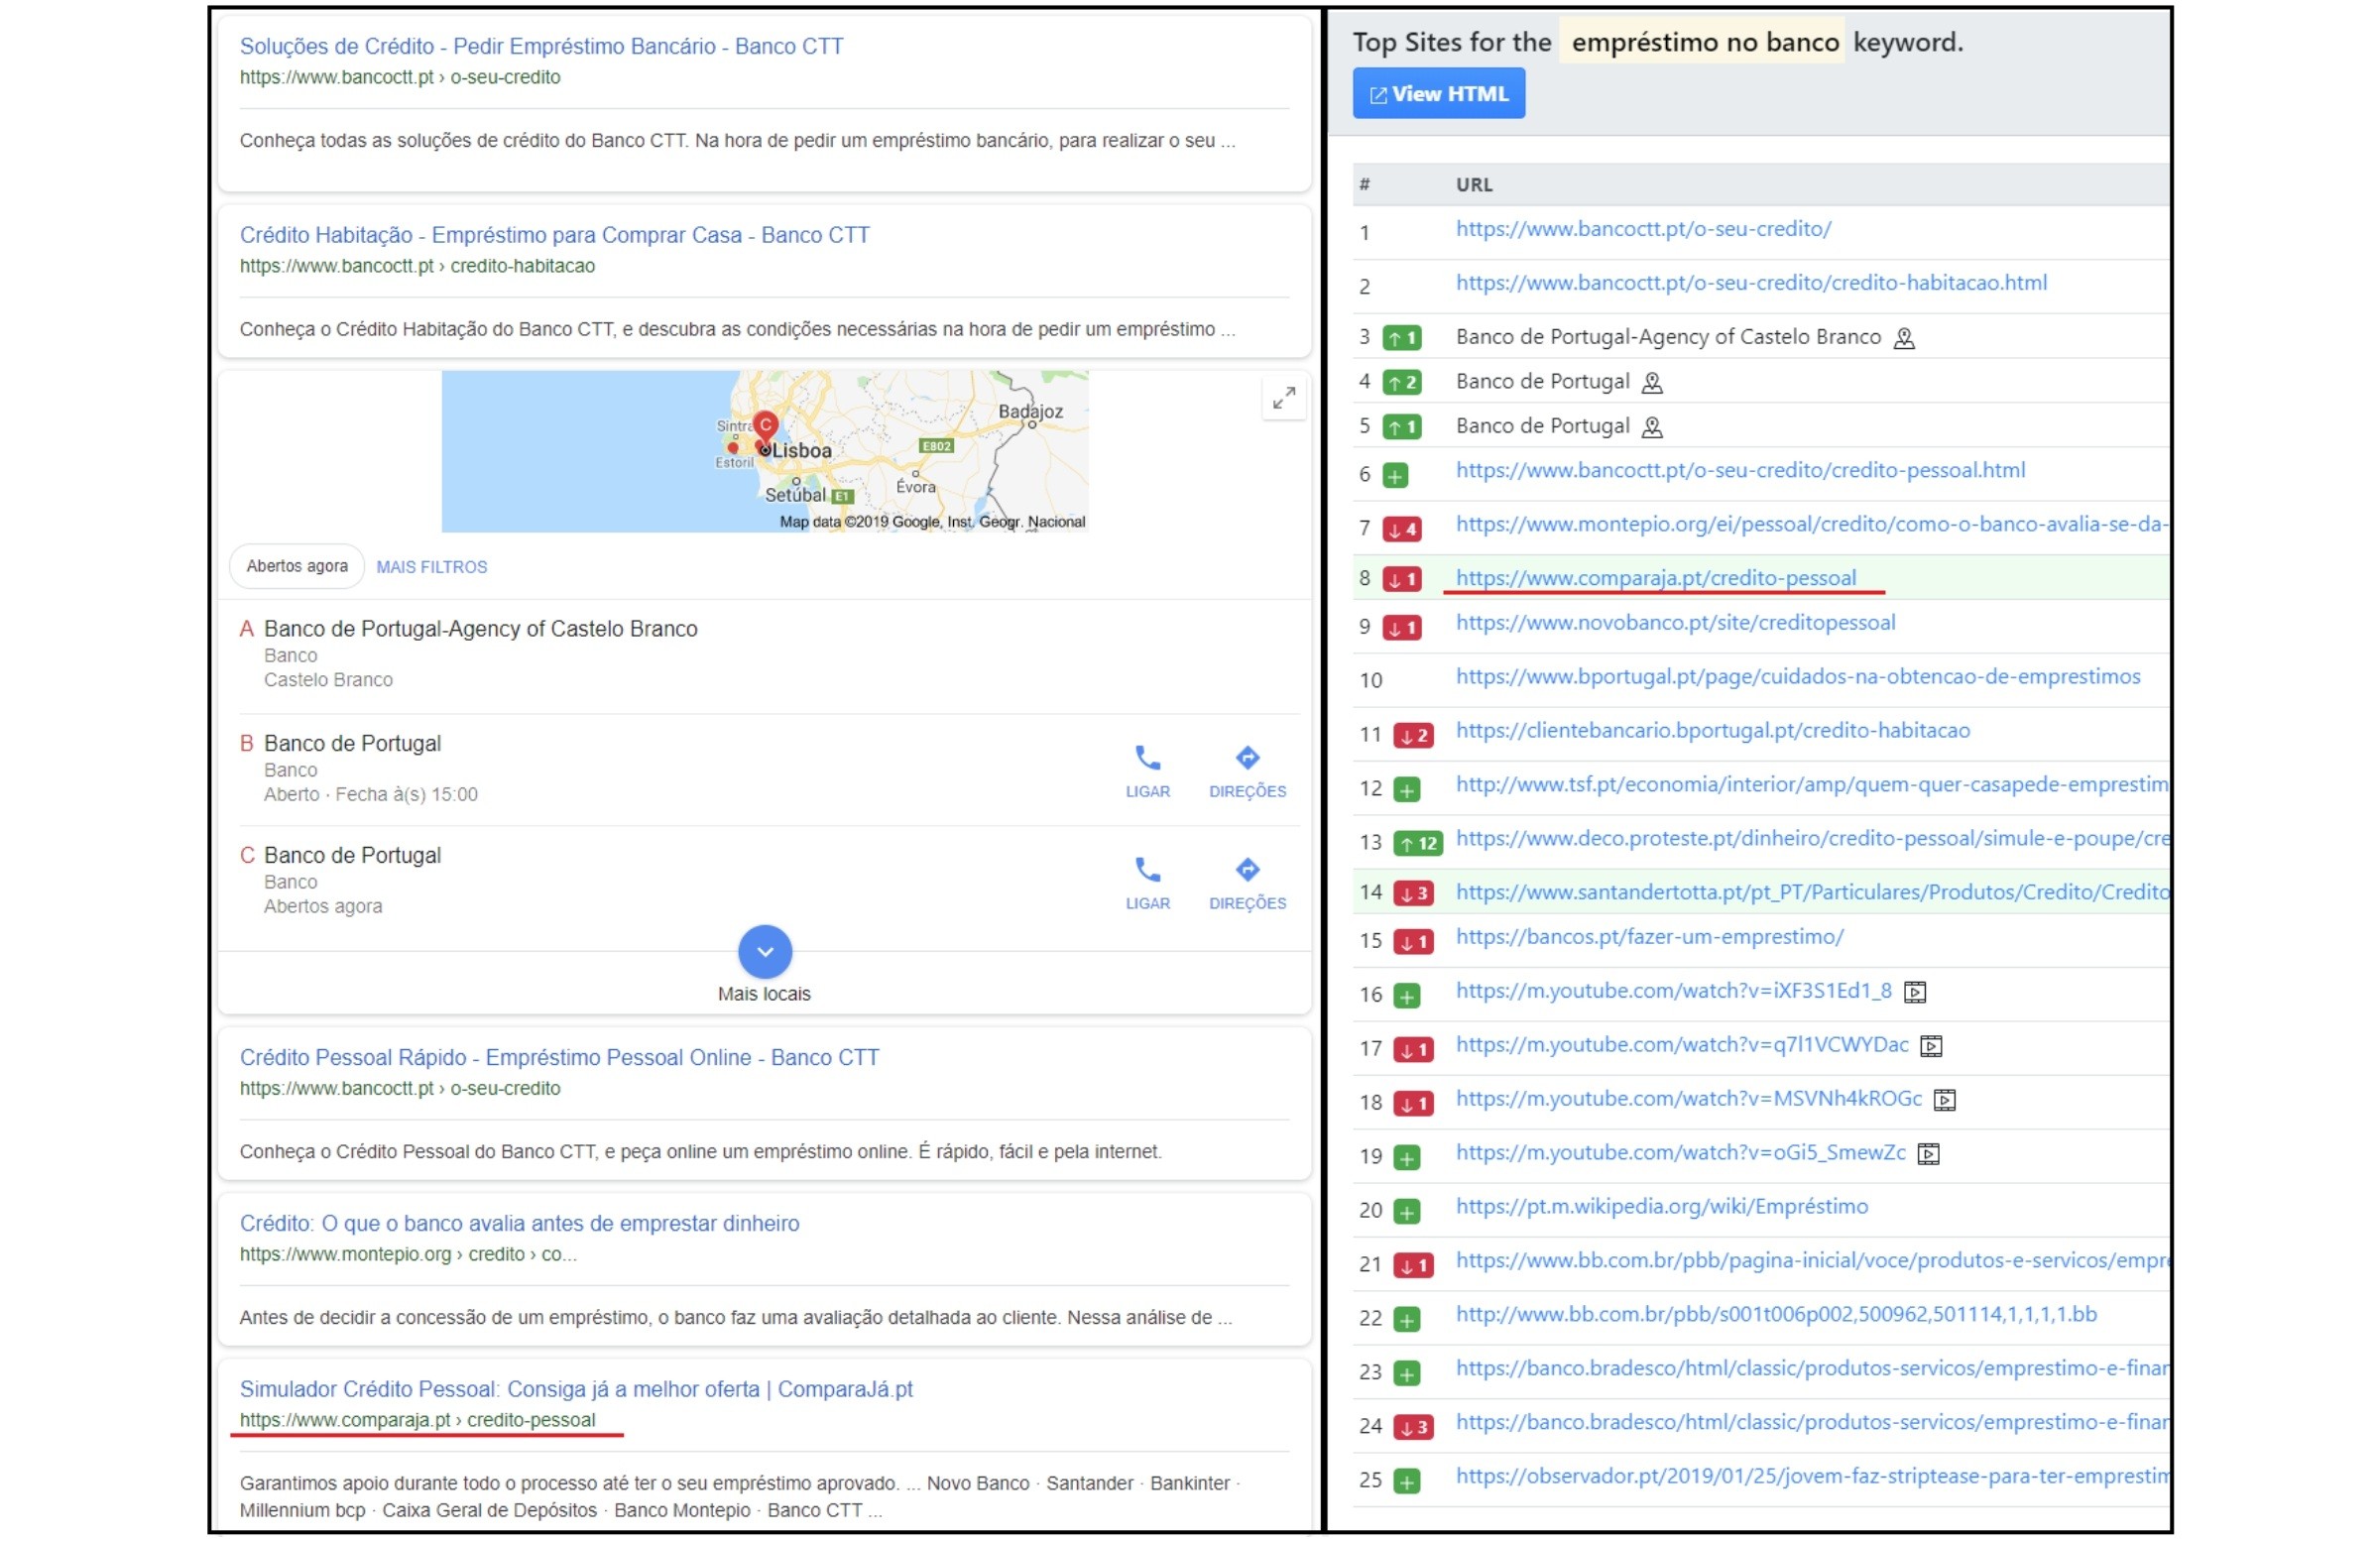Click the video icon beside the MSVNh4kROGc YouTube link
Viewport: 2380px width, 1541px height.
[1944, 1100]
